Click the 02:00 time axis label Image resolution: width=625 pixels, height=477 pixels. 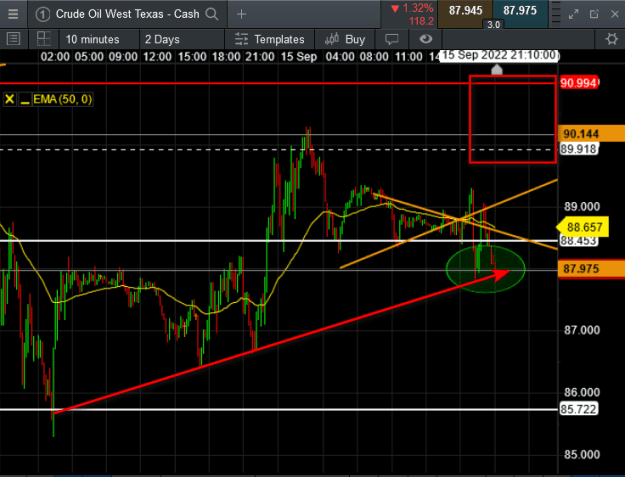pos(55,57)
